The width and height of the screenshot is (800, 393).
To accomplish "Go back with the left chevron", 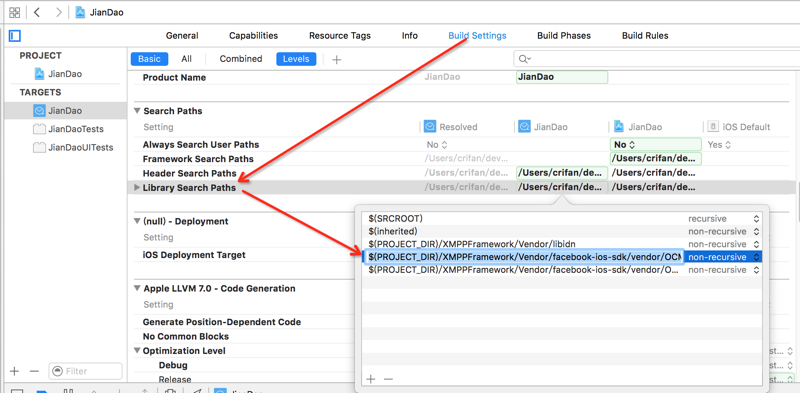I will click(x=37, y=13).
